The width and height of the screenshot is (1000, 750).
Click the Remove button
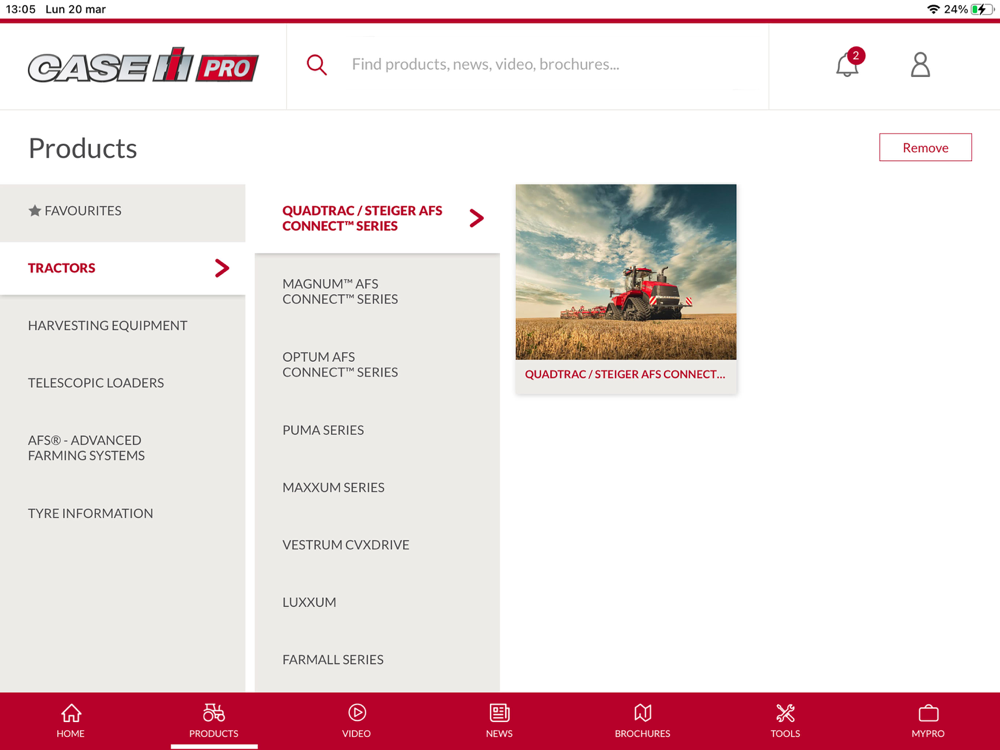pos(925,147)
